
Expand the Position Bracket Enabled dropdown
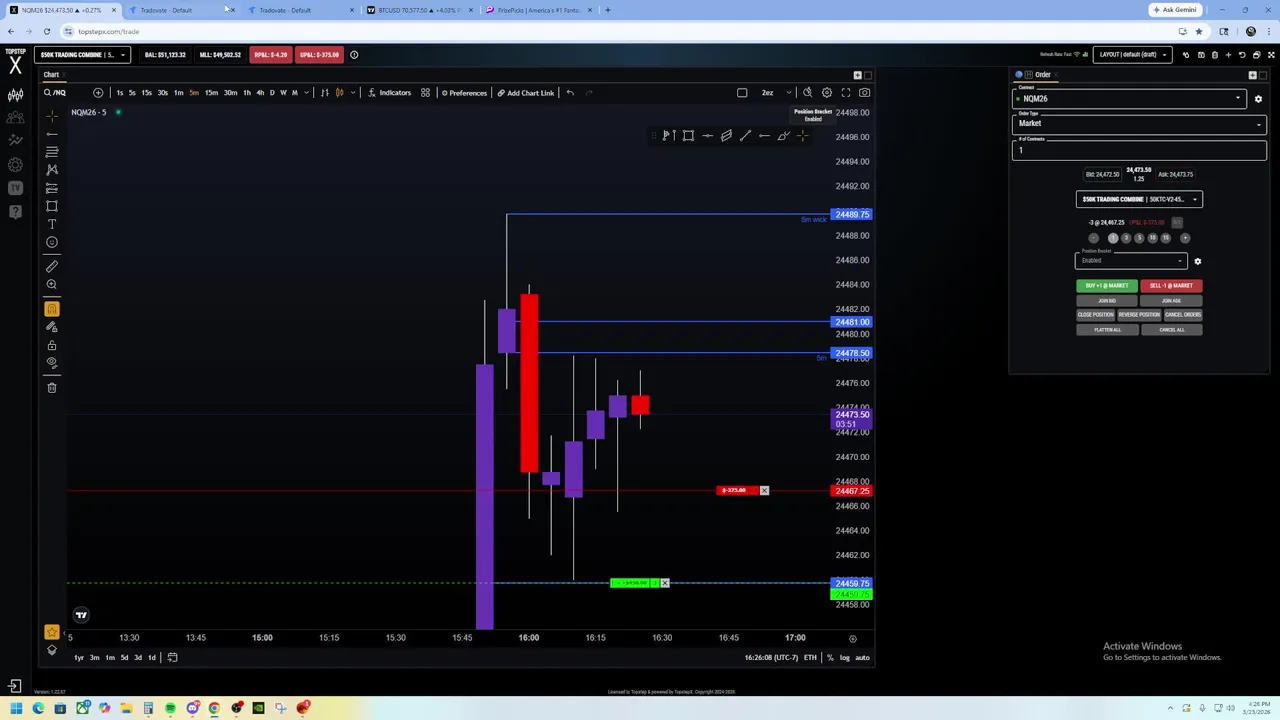[x=1131, y=261]
